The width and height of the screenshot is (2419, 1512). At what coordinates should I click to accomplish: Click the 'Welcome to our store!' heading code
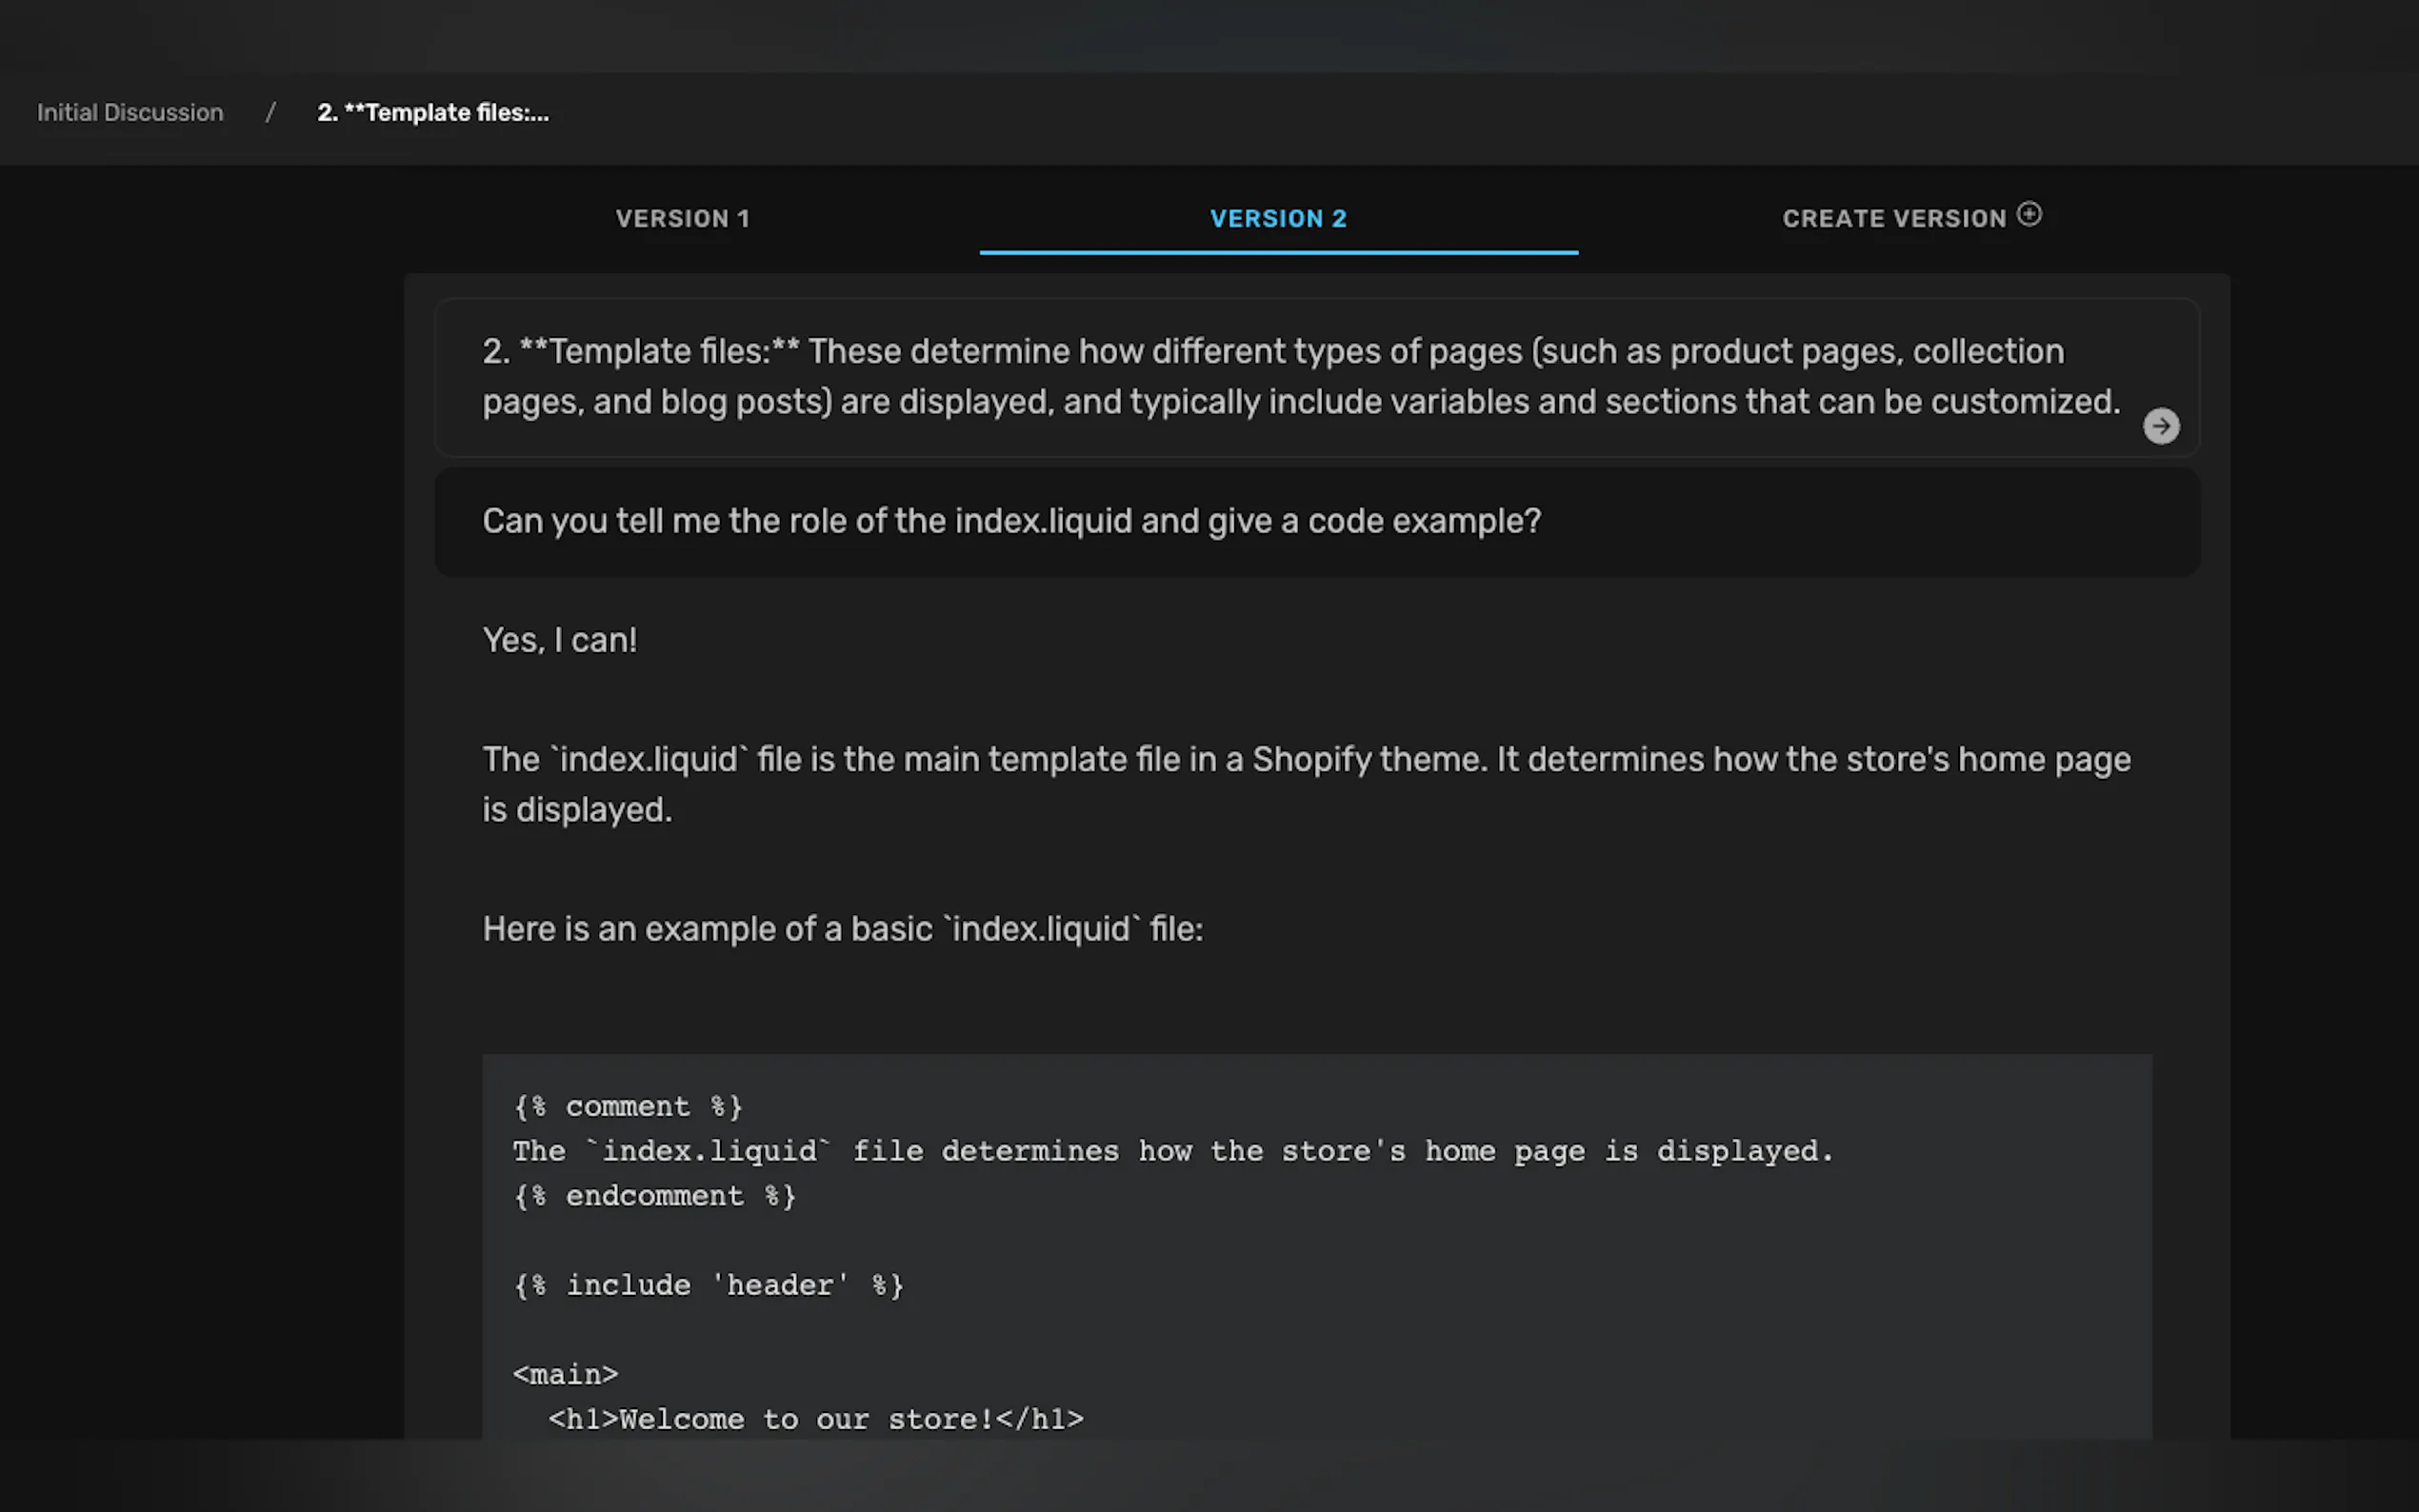815,1419
